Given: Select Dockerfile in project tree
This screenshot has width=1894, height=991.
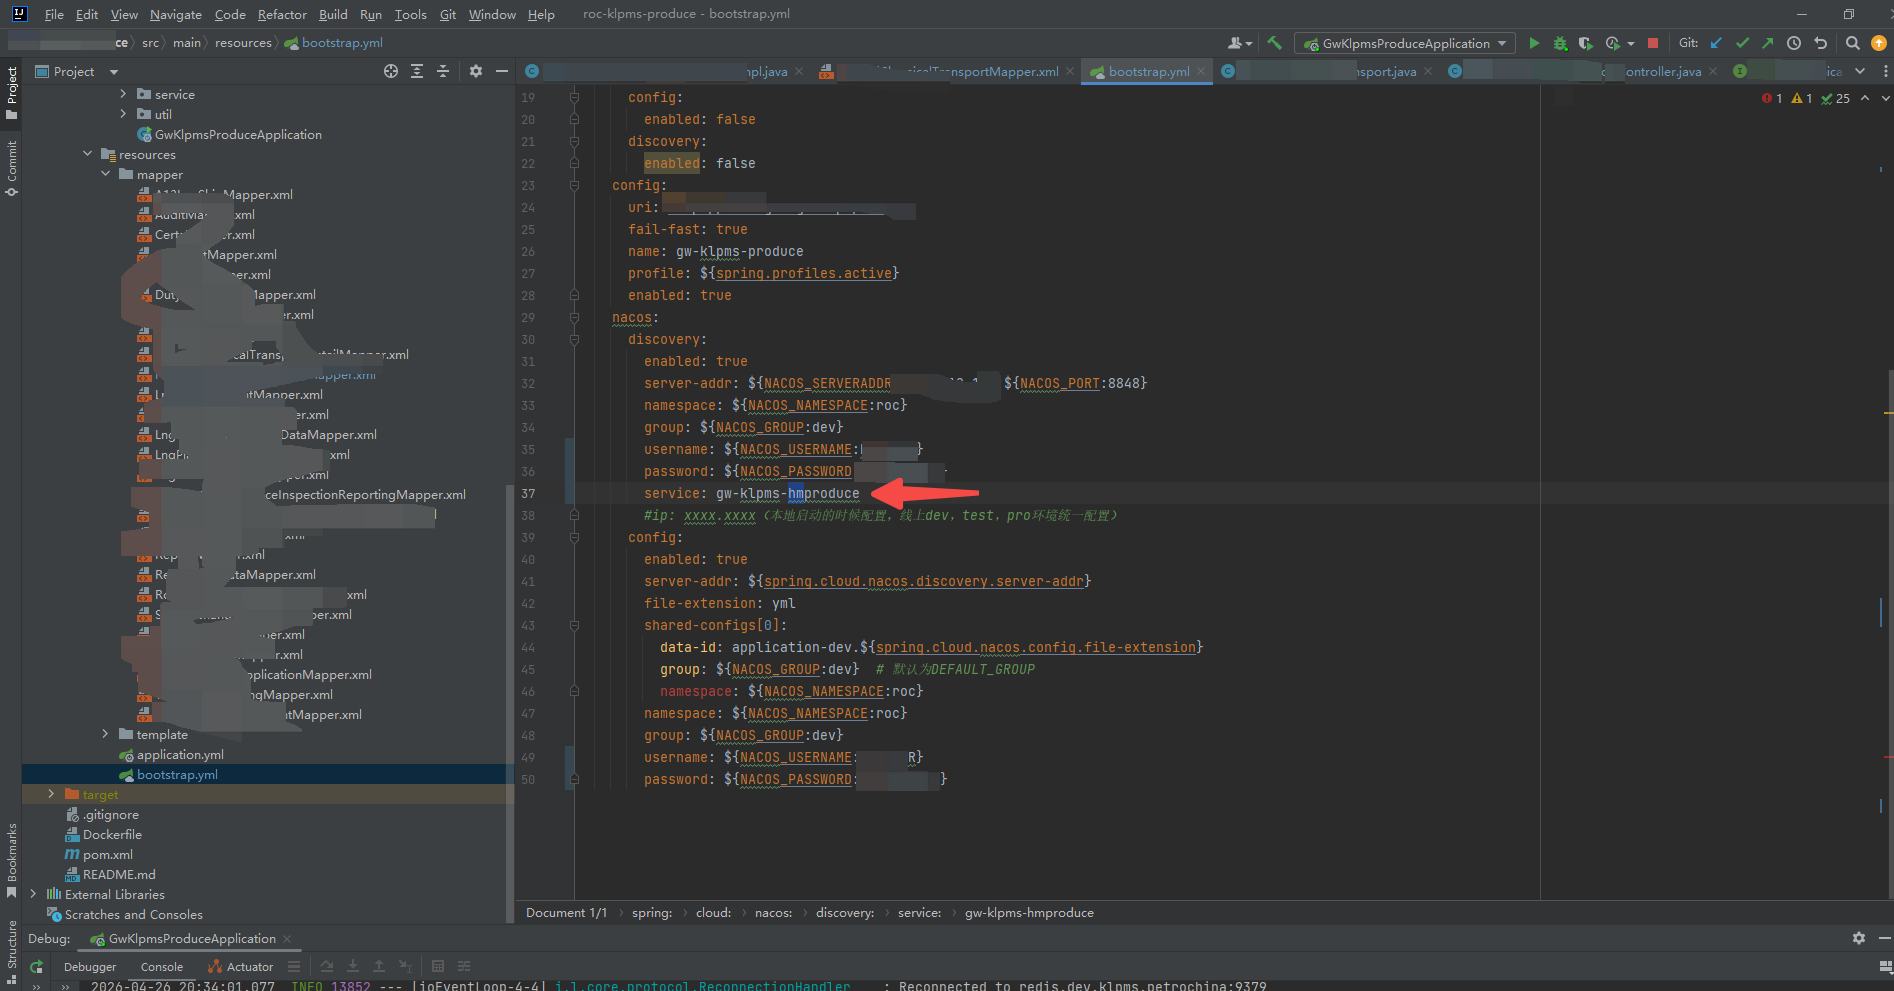Looking at the screenshot, I should (112, 834).
